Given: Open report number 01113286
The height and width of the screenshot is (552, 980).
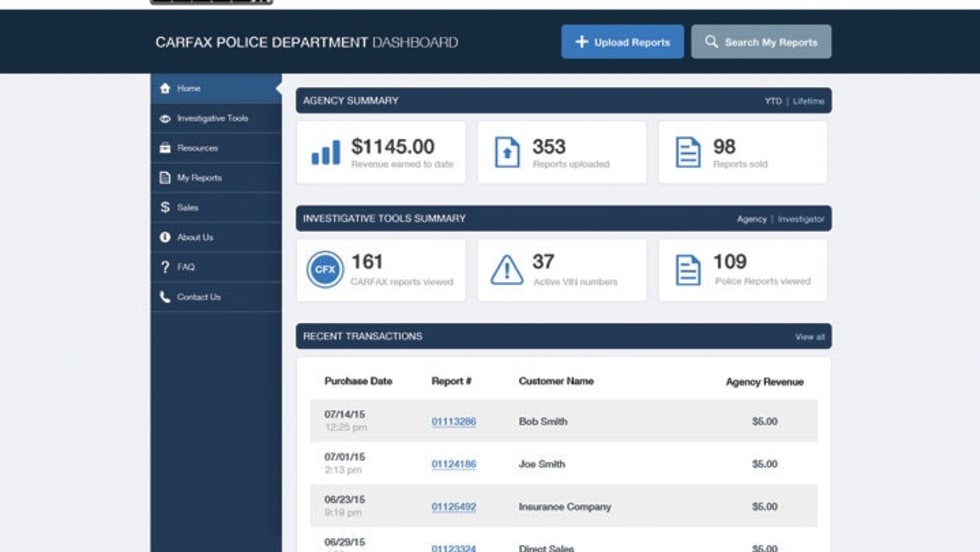Looking at the screenshot, I should click(x=454, y=422).
